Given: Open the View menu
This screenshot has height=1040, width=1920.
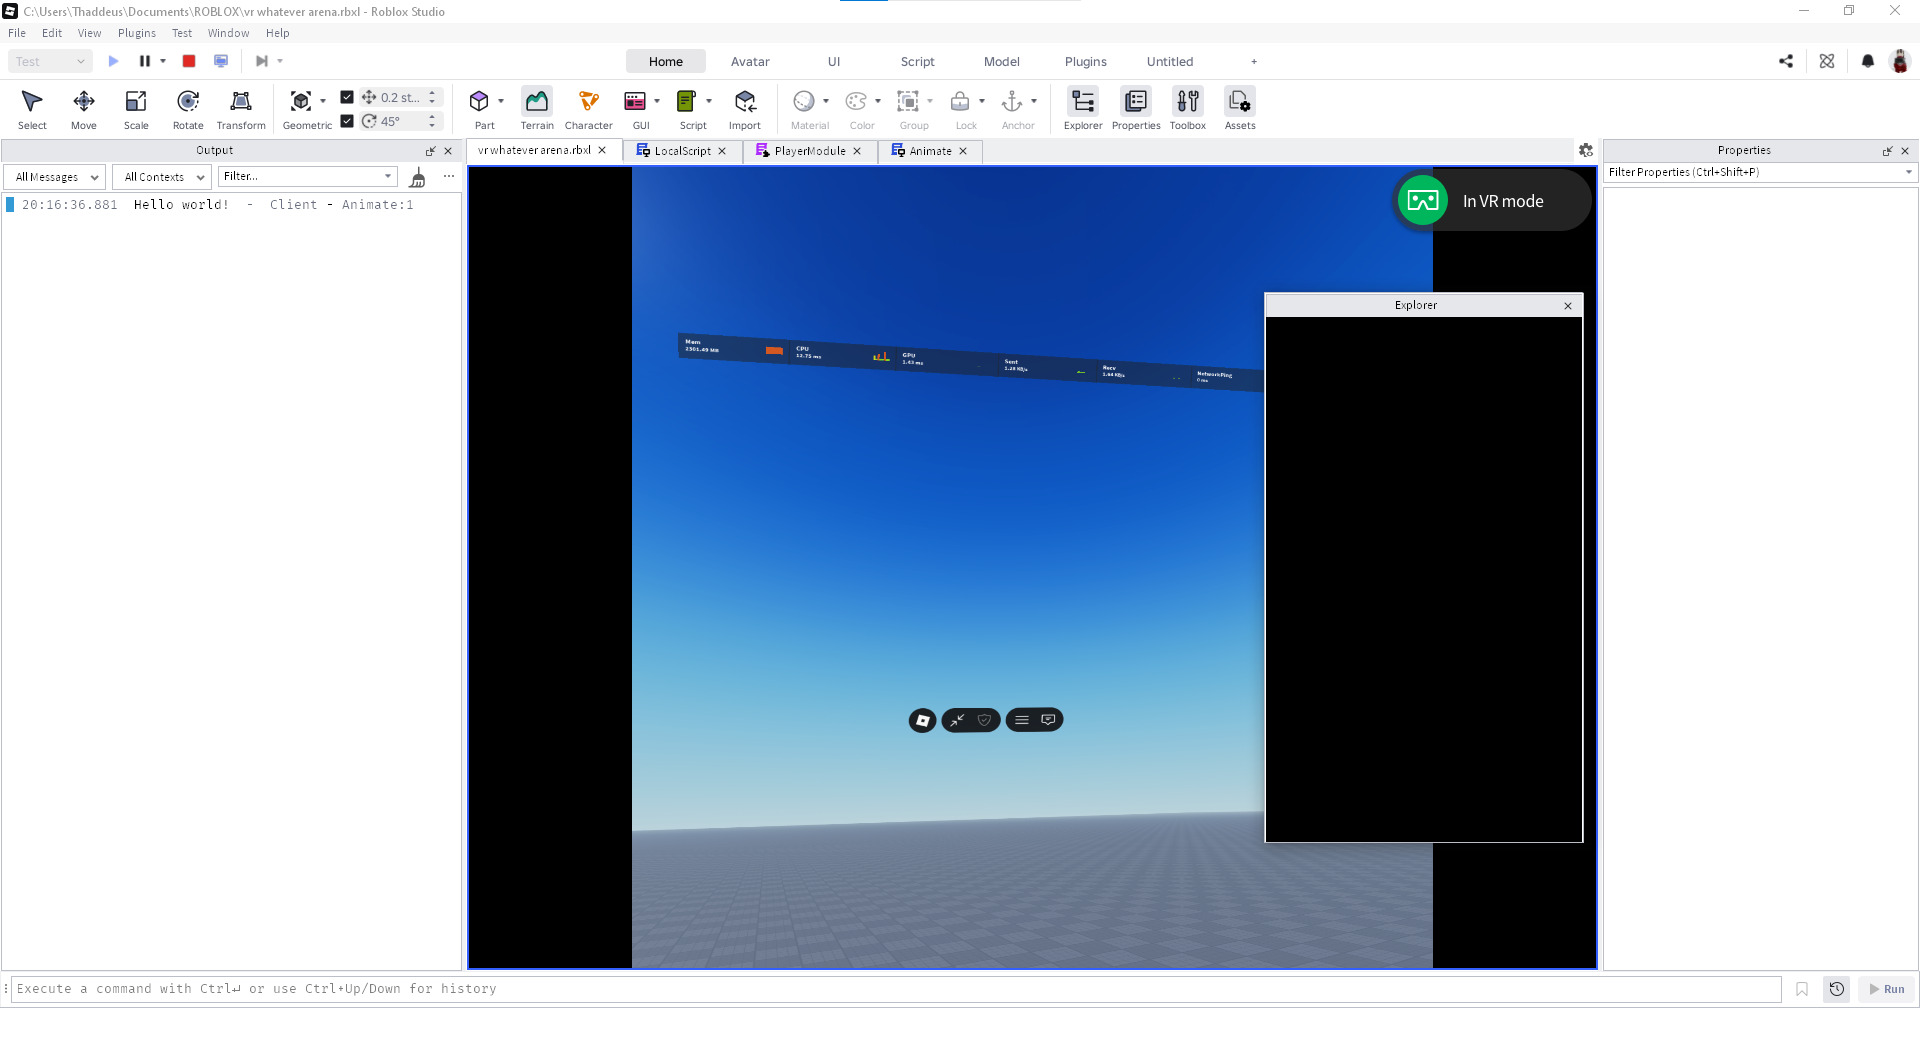Looking at the screenshot, I should [89, 33].
